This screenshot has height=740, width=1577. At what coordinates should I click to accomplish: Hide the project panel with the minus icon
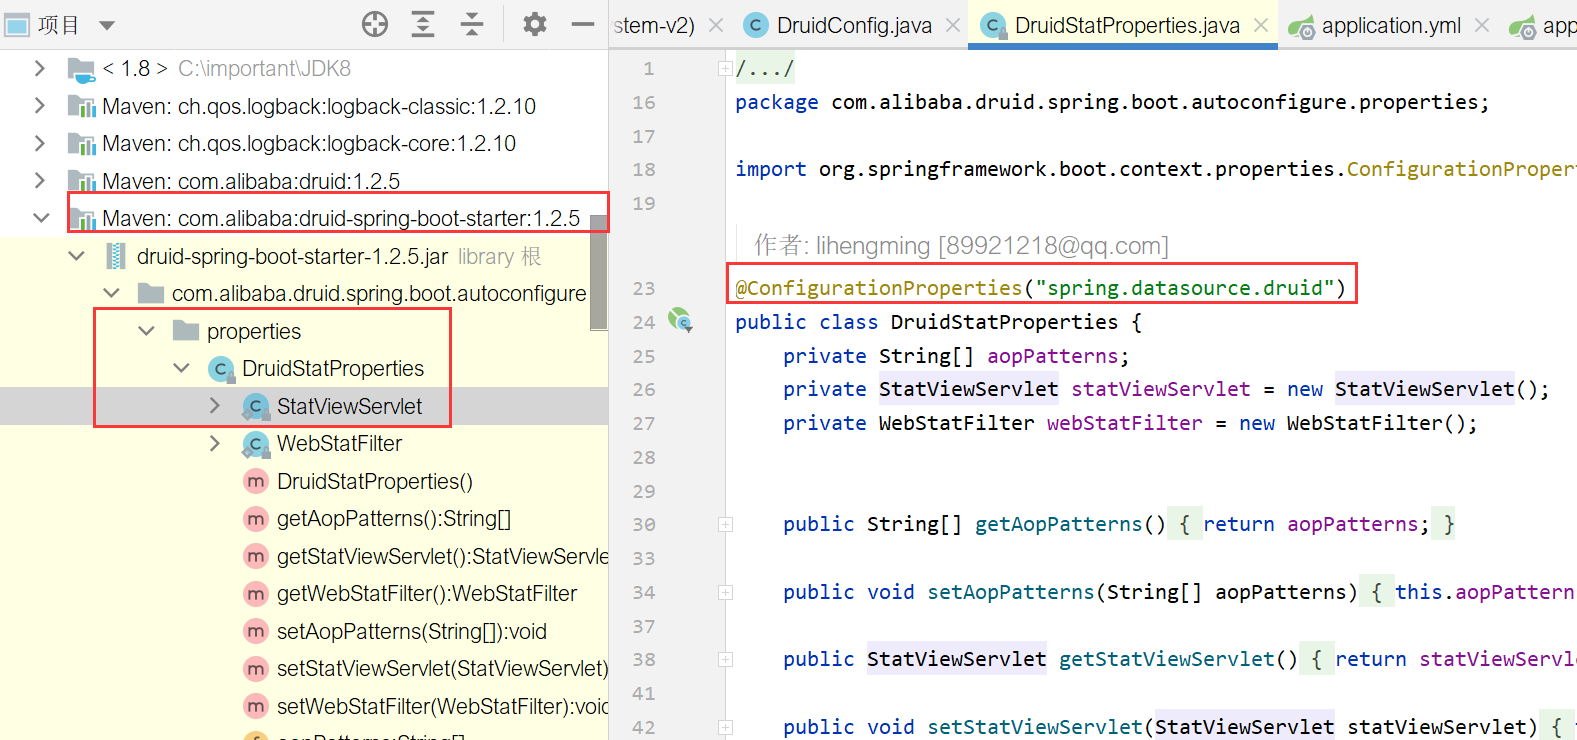583,24
